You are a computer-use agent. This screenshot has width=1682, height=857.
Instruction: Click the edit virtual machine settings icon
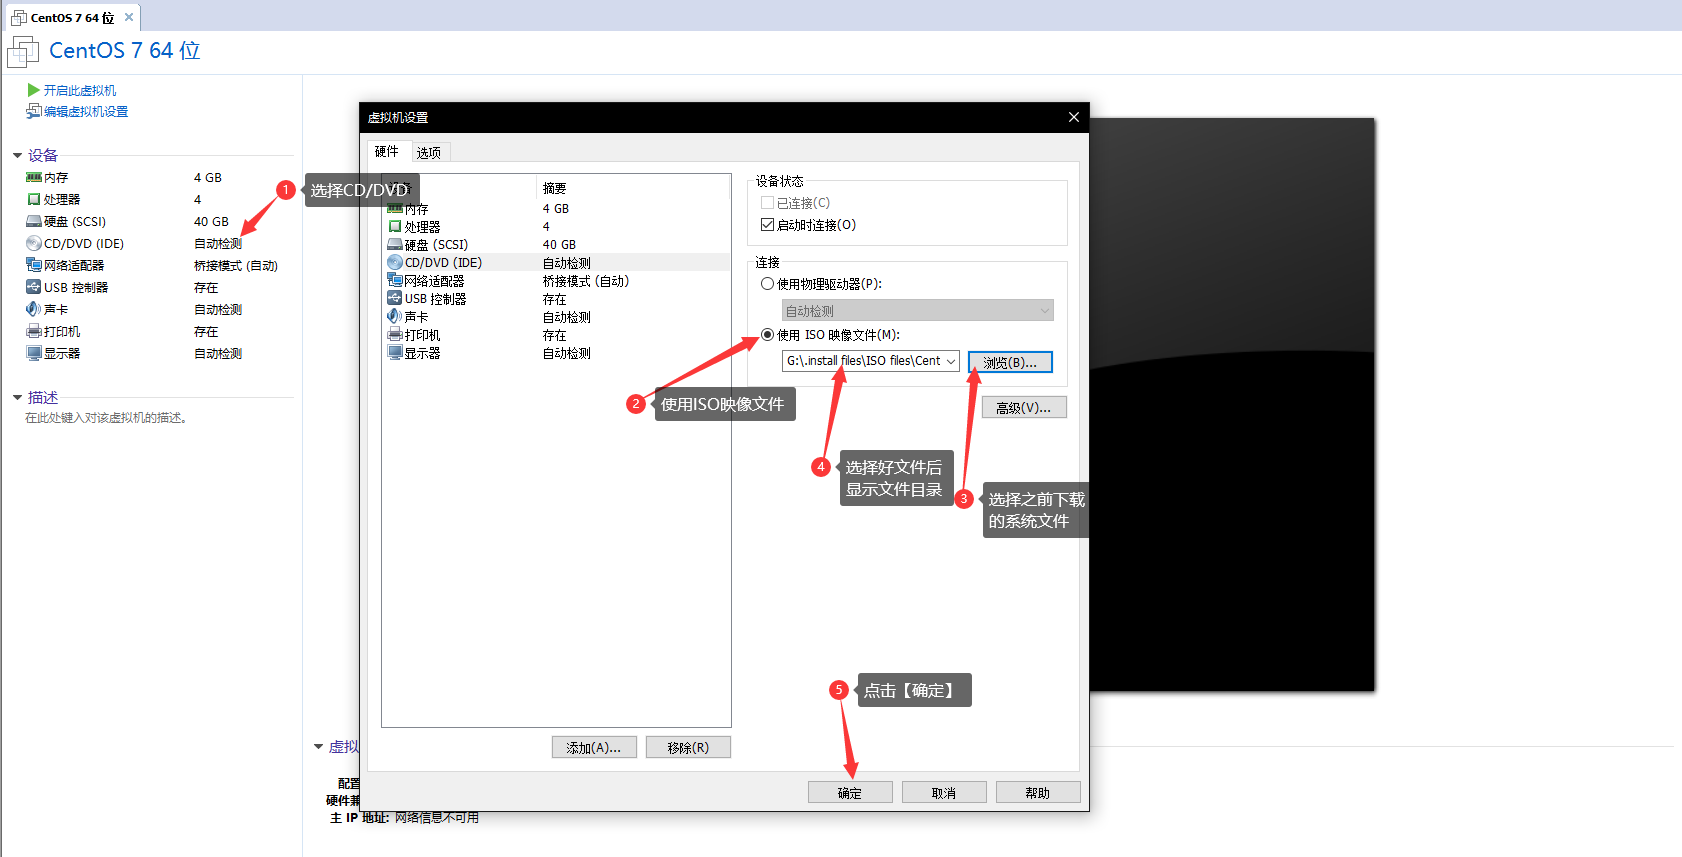coord(33,111)
